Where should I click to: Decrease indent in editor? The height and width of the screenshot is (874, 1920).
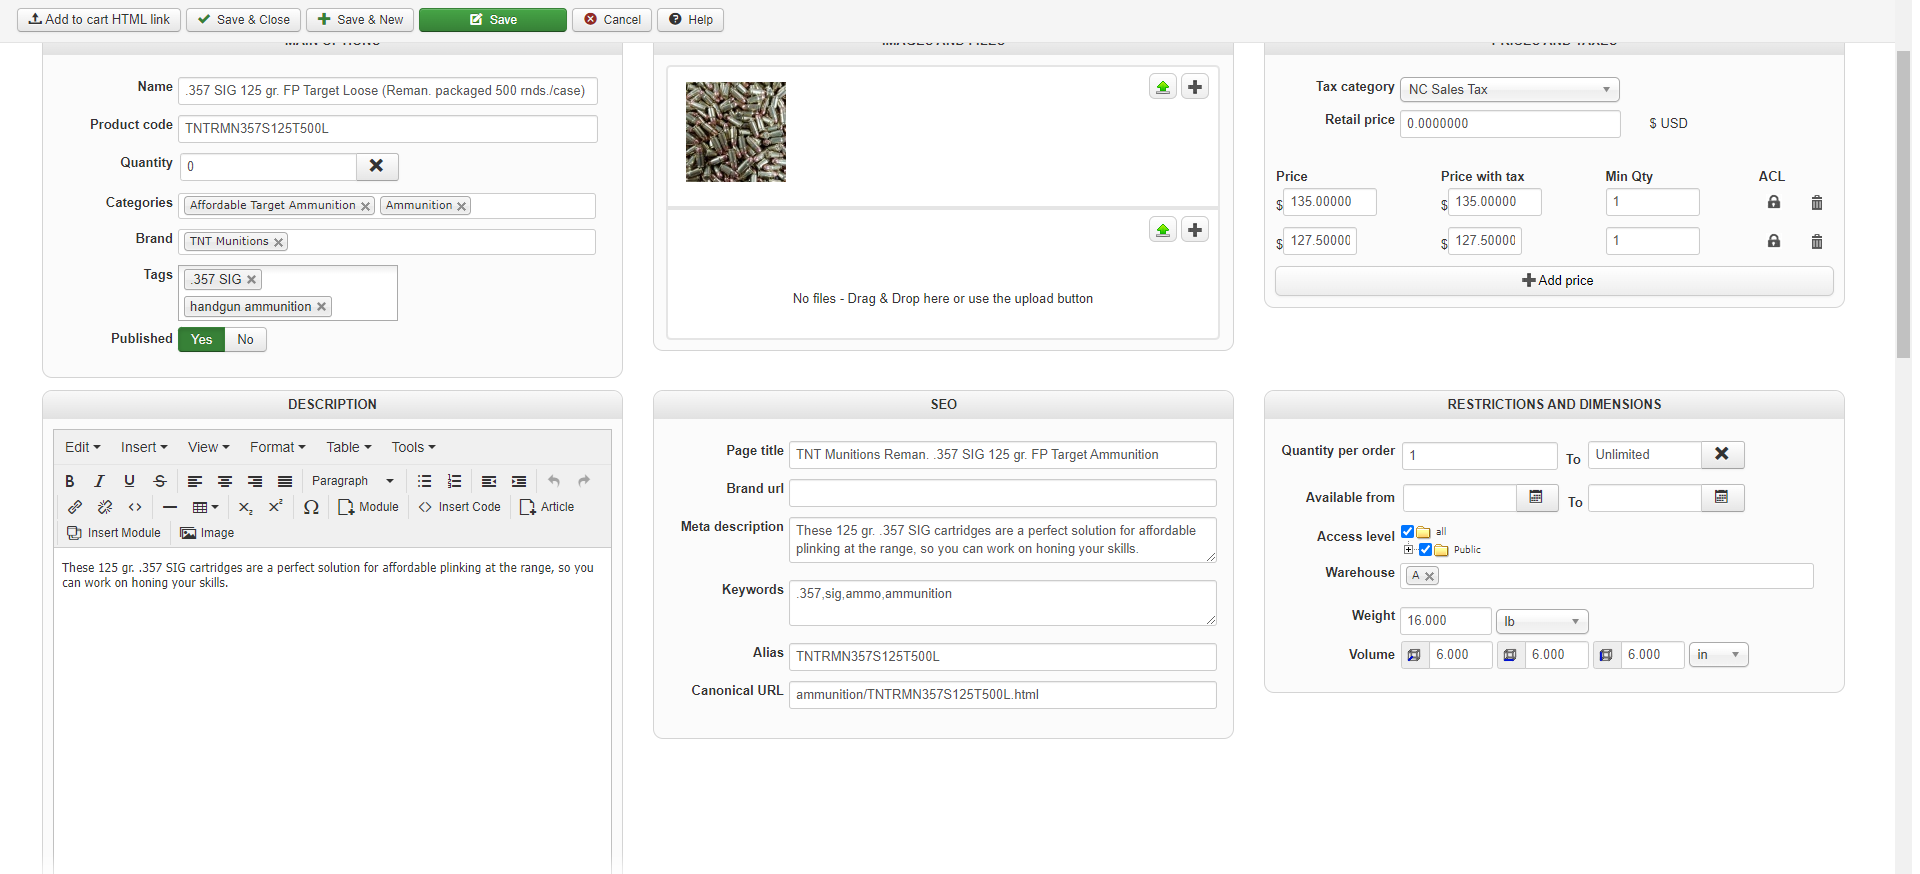click(x=489, y=481)
